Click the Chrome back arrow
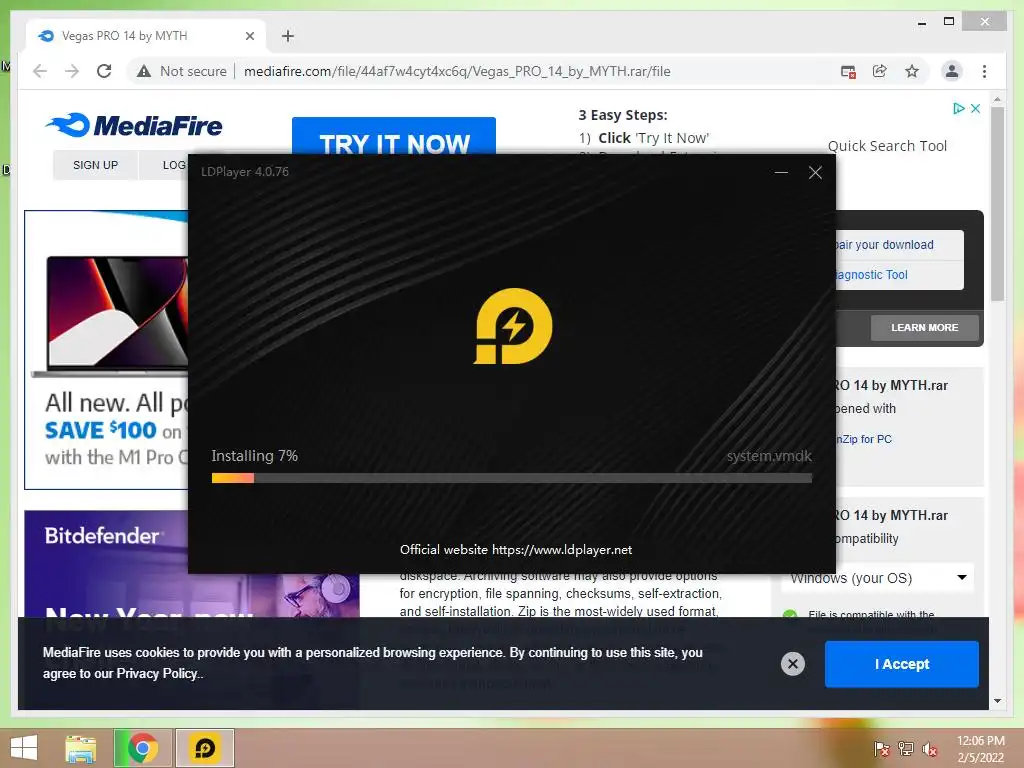Image resolution: width=1024 pixels, height=768 pixels. (x=40, y=71)
